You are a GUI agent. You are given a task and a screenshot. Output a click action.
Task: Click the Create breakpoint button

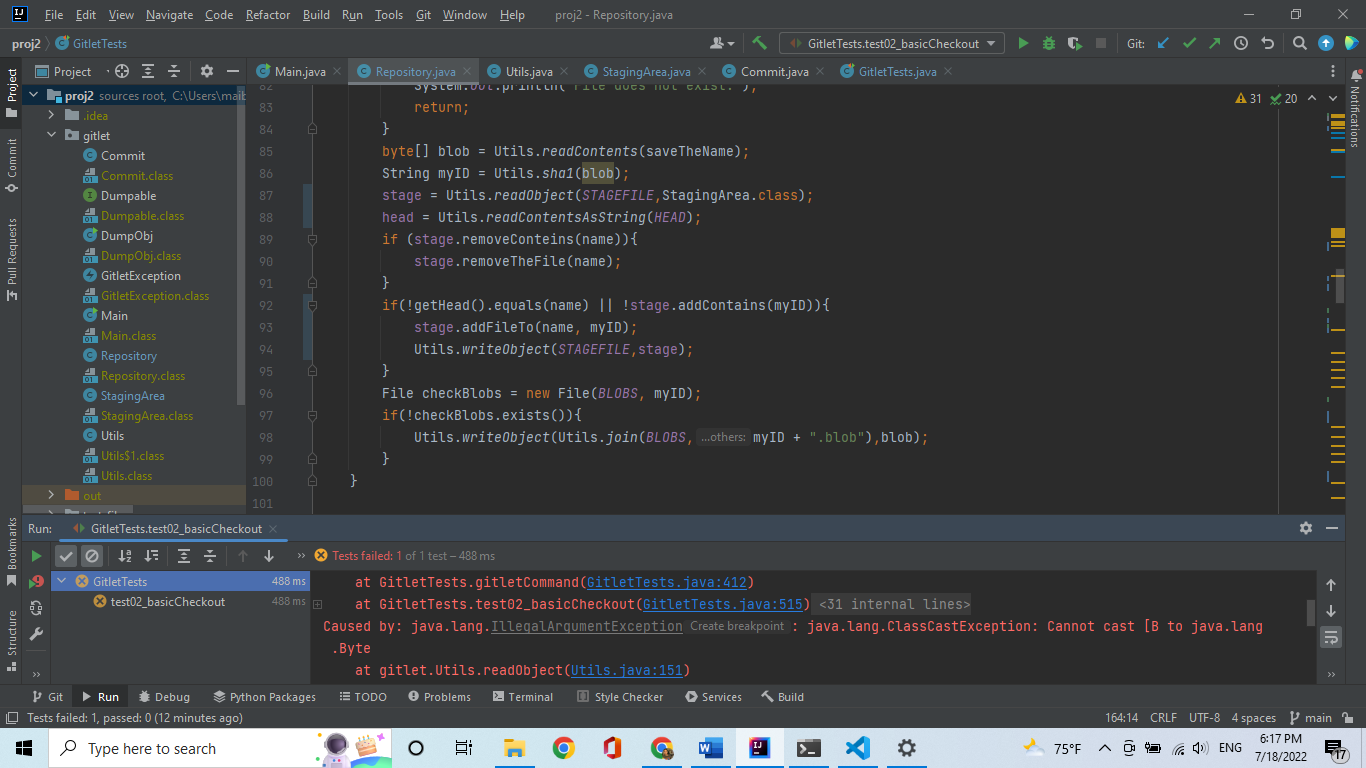tap(737, 626)
